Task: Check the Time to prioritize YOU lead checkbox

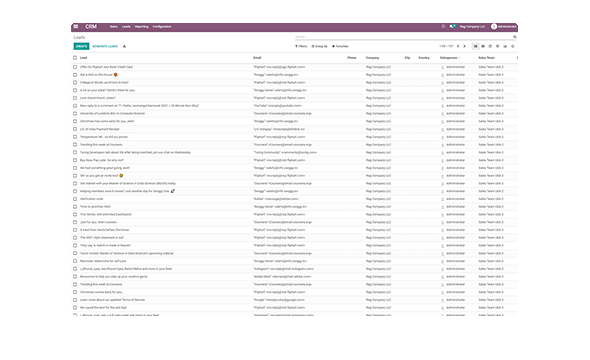Action: (75, 207)
